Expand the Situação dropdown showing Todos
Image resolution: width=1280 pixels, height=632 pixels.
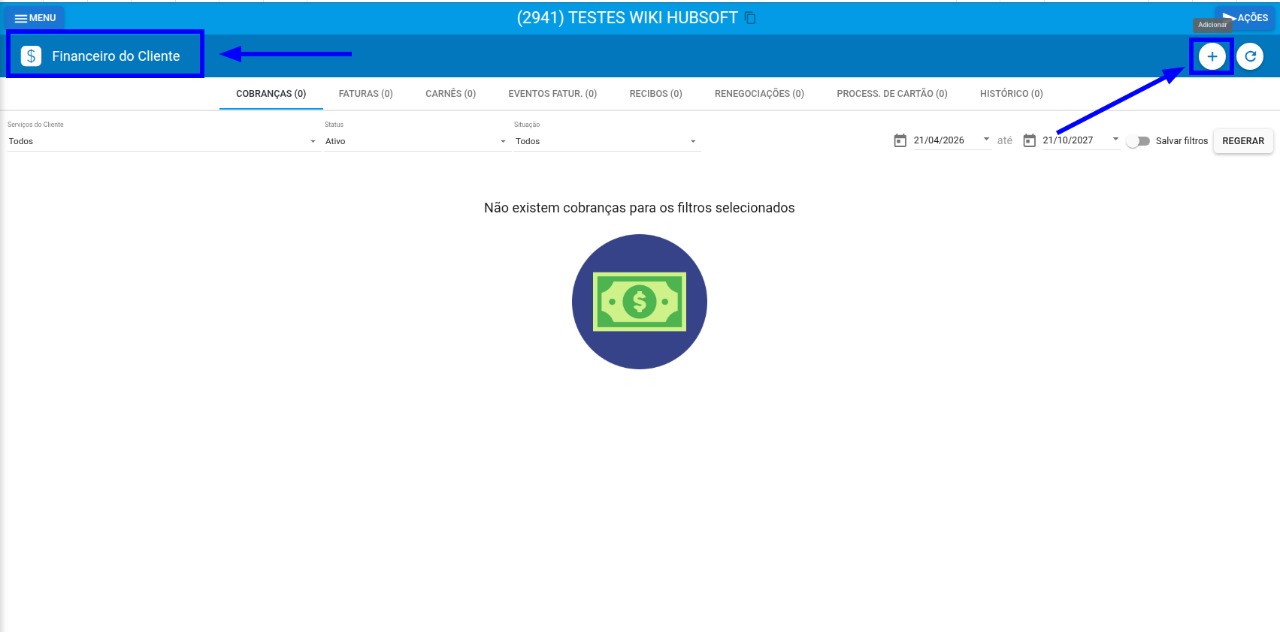[x=607, y=141]
